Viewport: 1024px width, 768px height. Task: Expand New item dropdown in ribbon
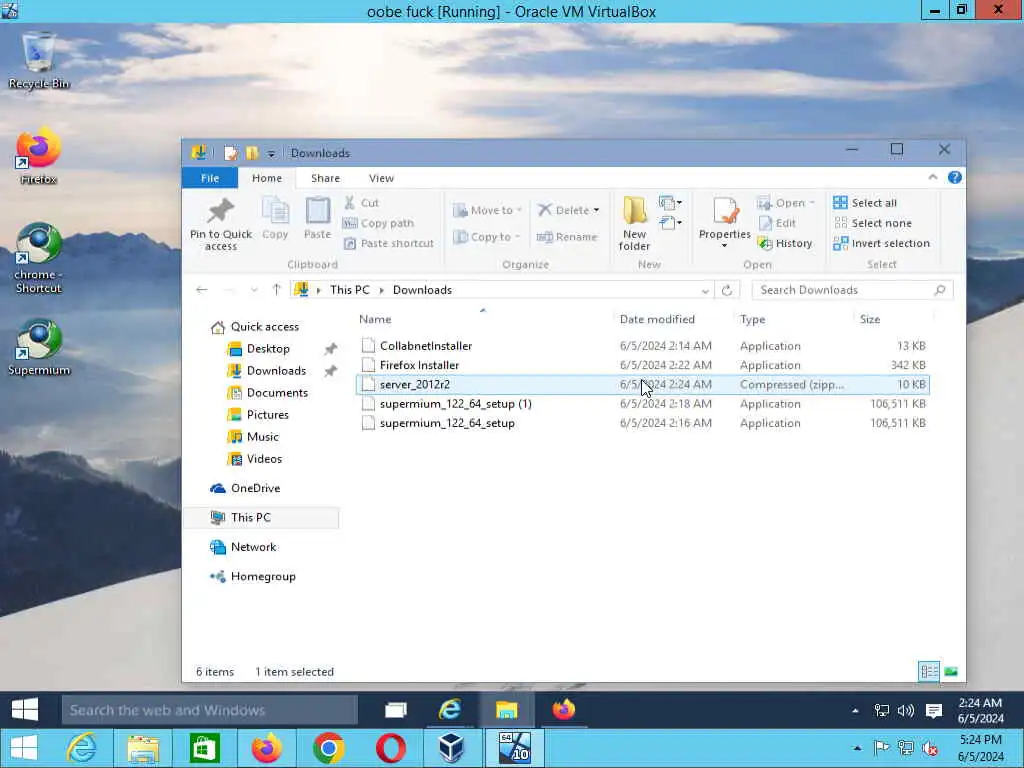click(671, 203)
